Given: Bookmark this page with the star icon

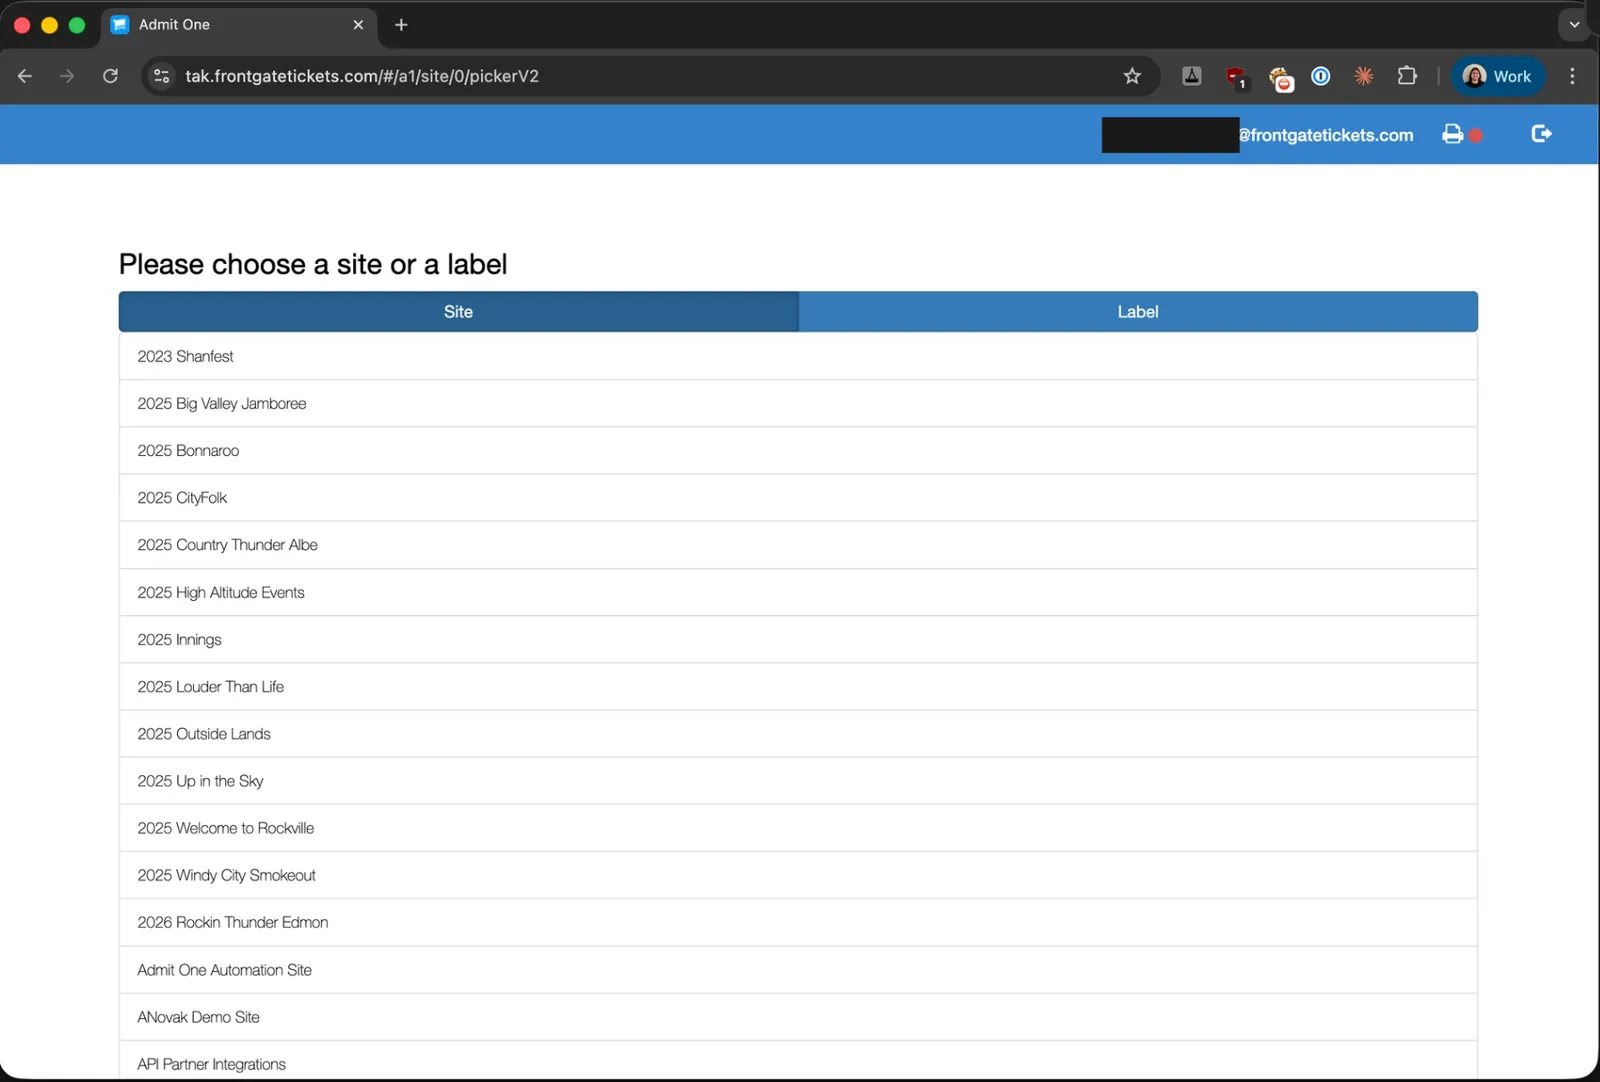Looking at the screenshot, I should click(x=1132, y=76).
